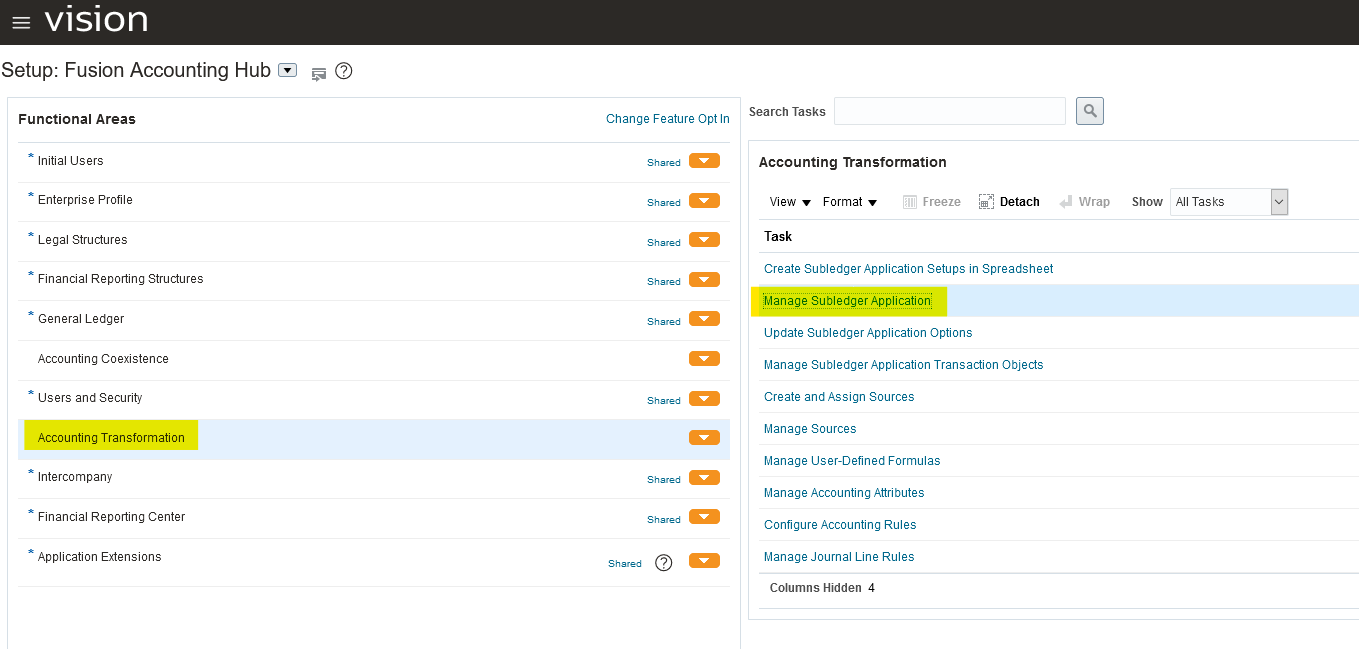Viewport: 1359px width, 649px height.
Task: Open orange actions dropdown for Initial Users
Action: coord(704,161)
